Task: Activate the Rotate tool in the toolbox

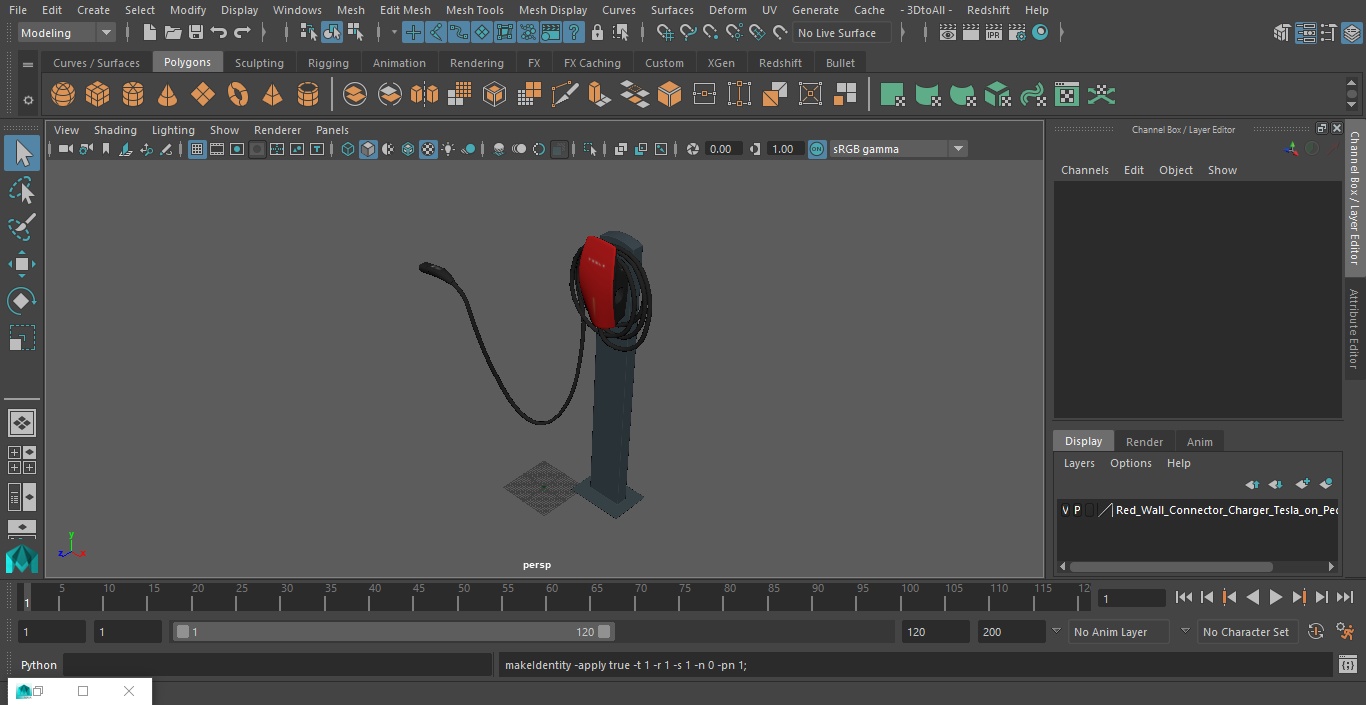Action: 21,301
